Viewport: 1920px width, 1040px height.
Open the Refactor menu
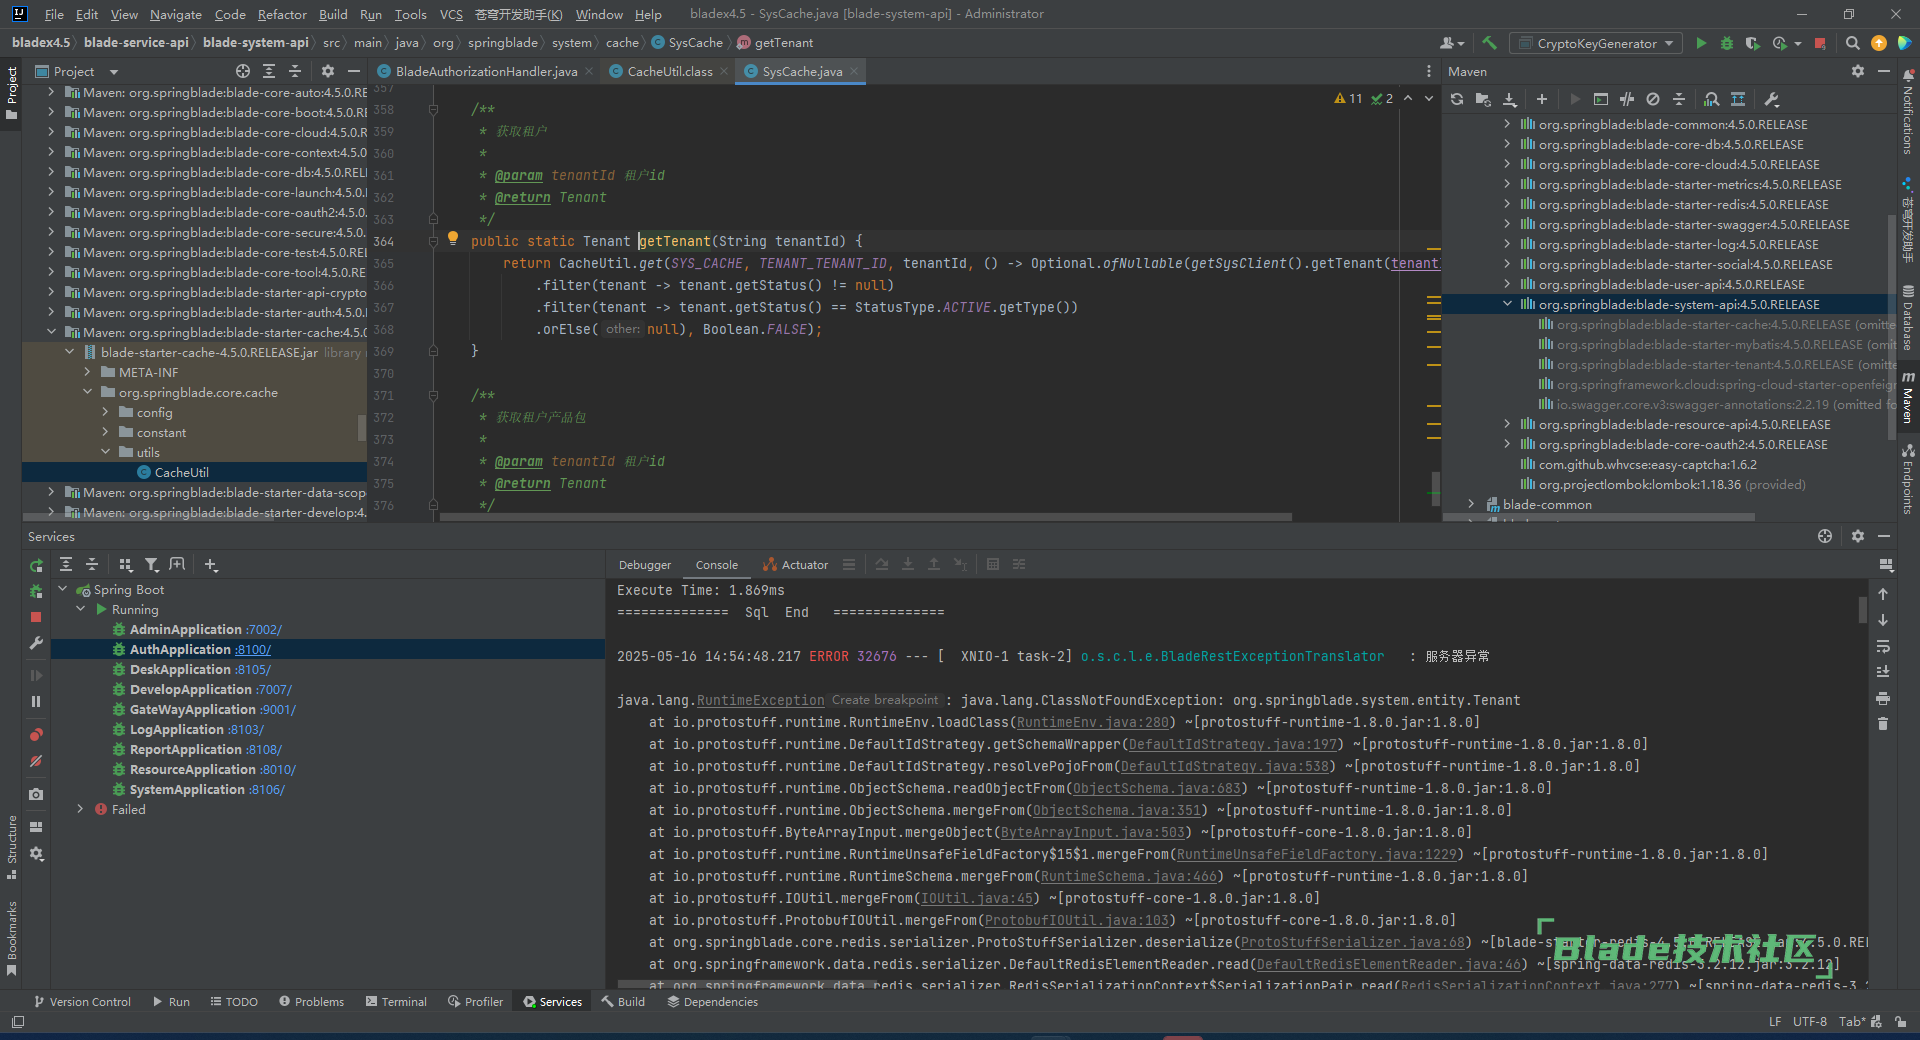pyautogui.click(x=282, y=14)
